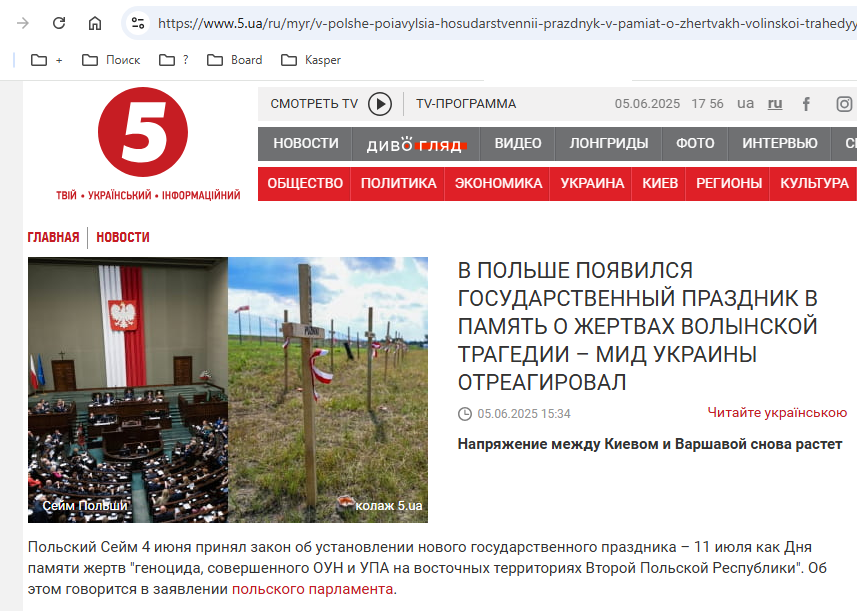Click НОВОСТИ breadcrumb link
Image resolution: width=857 pixels, height=611 pixels.
click(x=122, y=237)
